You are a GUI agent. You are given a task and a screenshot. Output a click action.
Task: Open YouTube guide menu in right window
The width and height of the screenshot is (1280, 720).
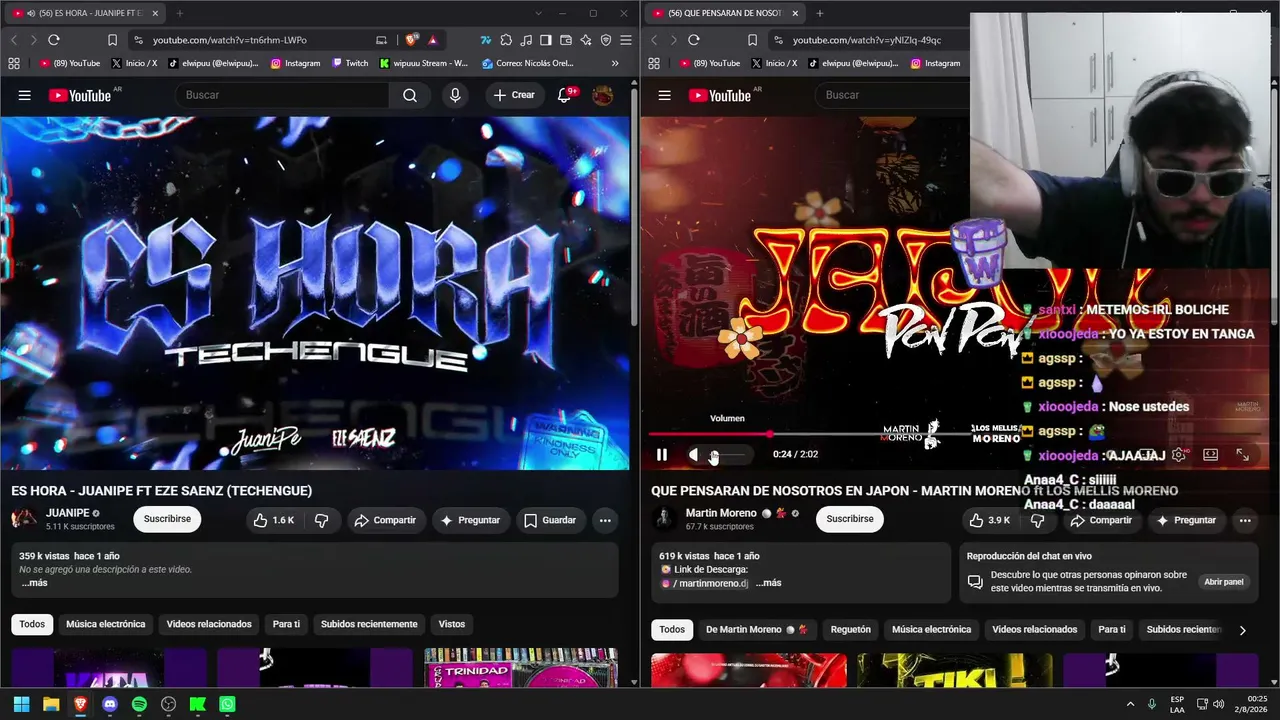[664, 95]
